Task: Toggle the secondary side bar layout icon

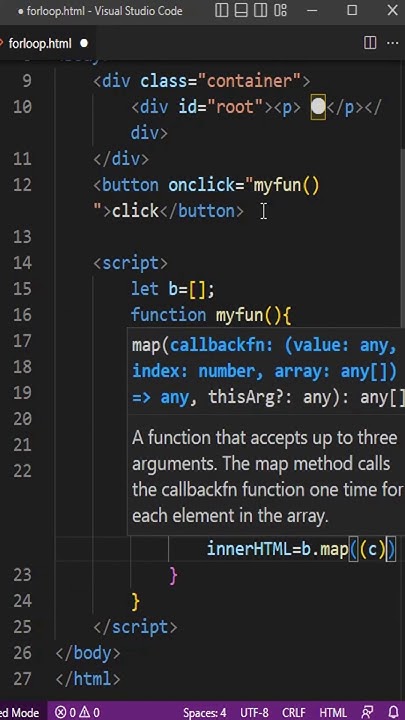Action: [x=261, y=11]
